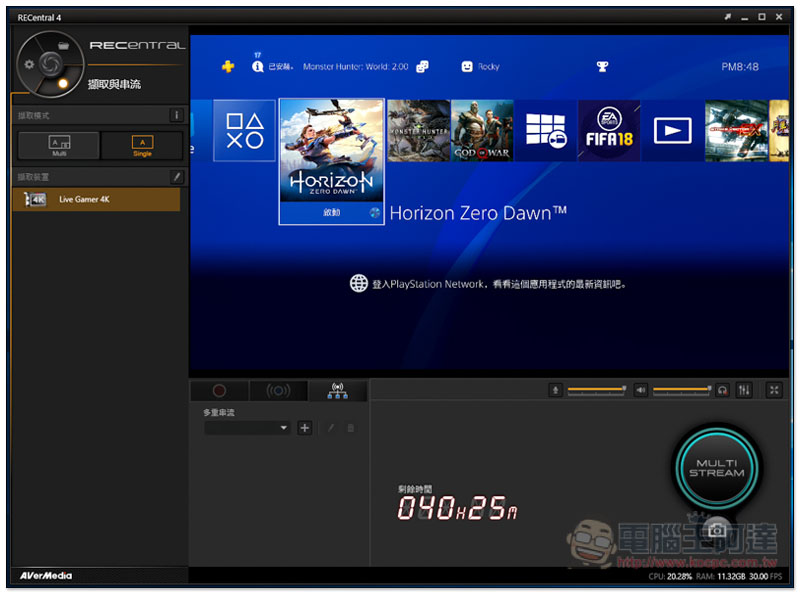Viewport: 800px width, 595px height.
Task: Open PS4 notifications info icon
Action: point(258,66)
